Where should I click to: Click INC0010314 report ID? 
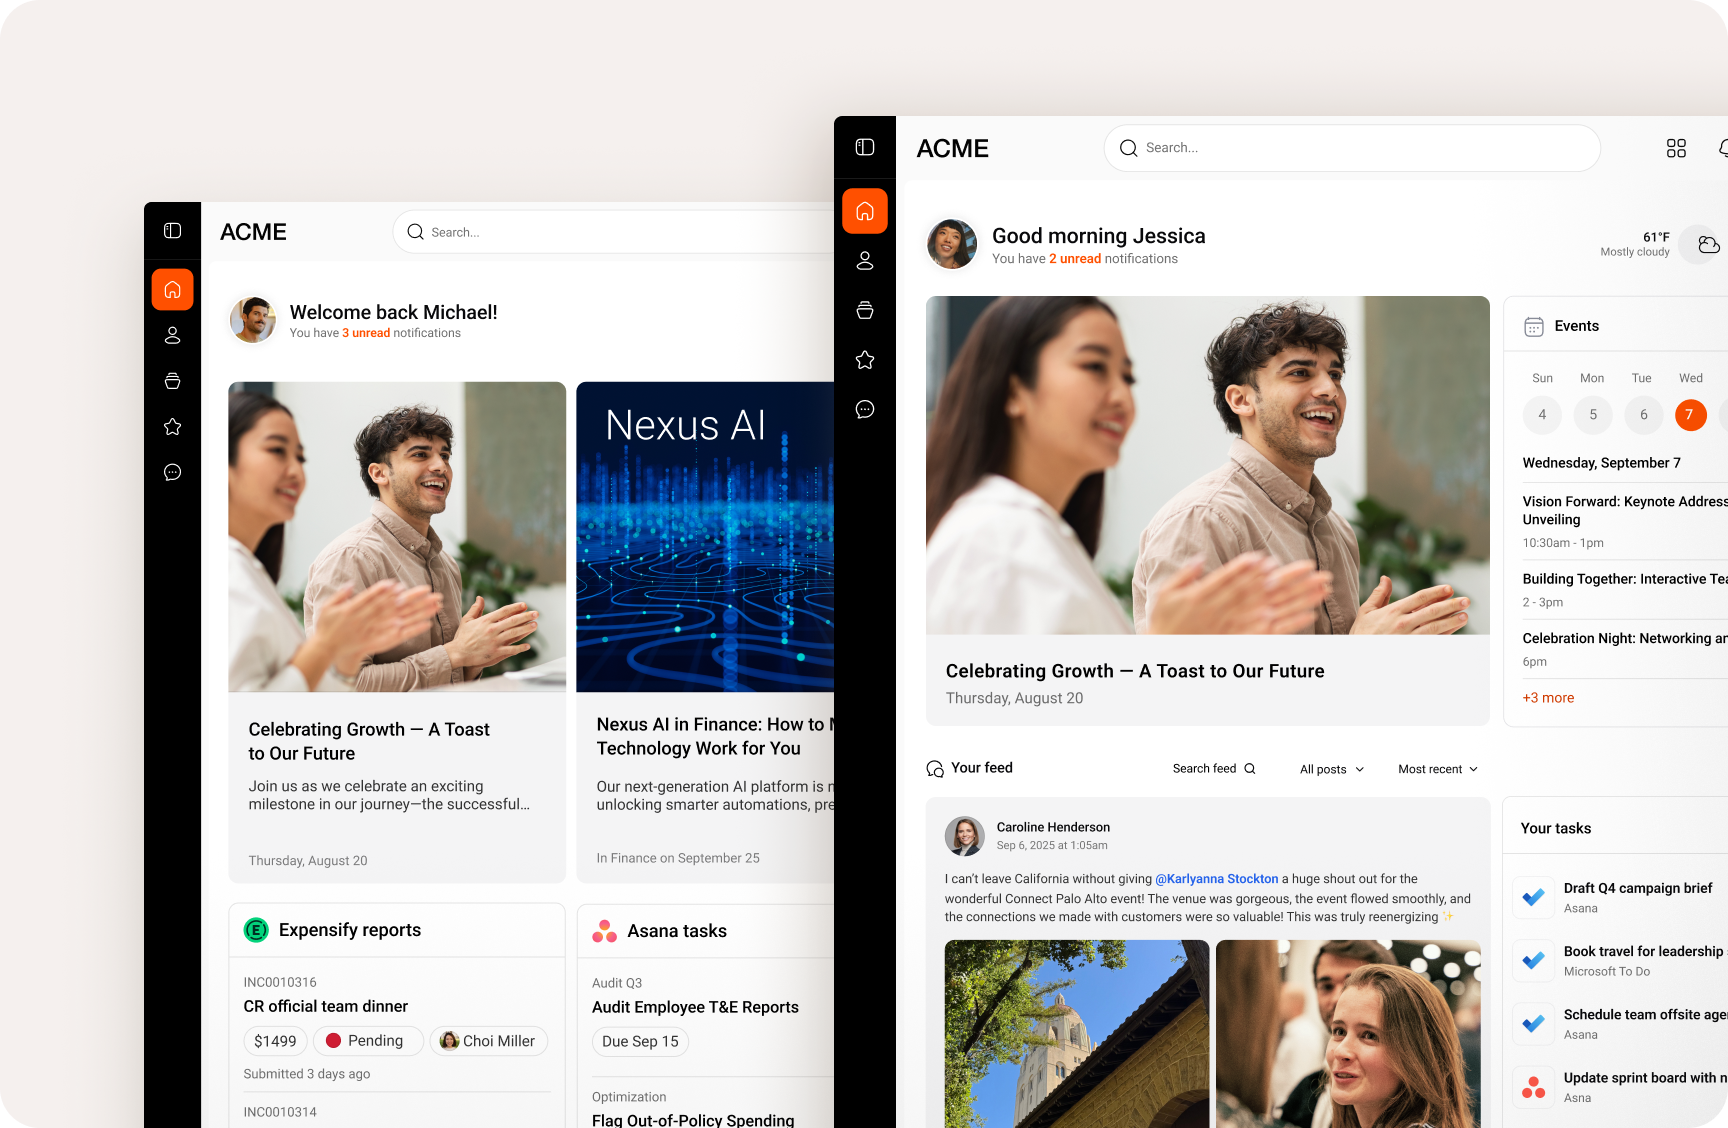(280, 1112)
